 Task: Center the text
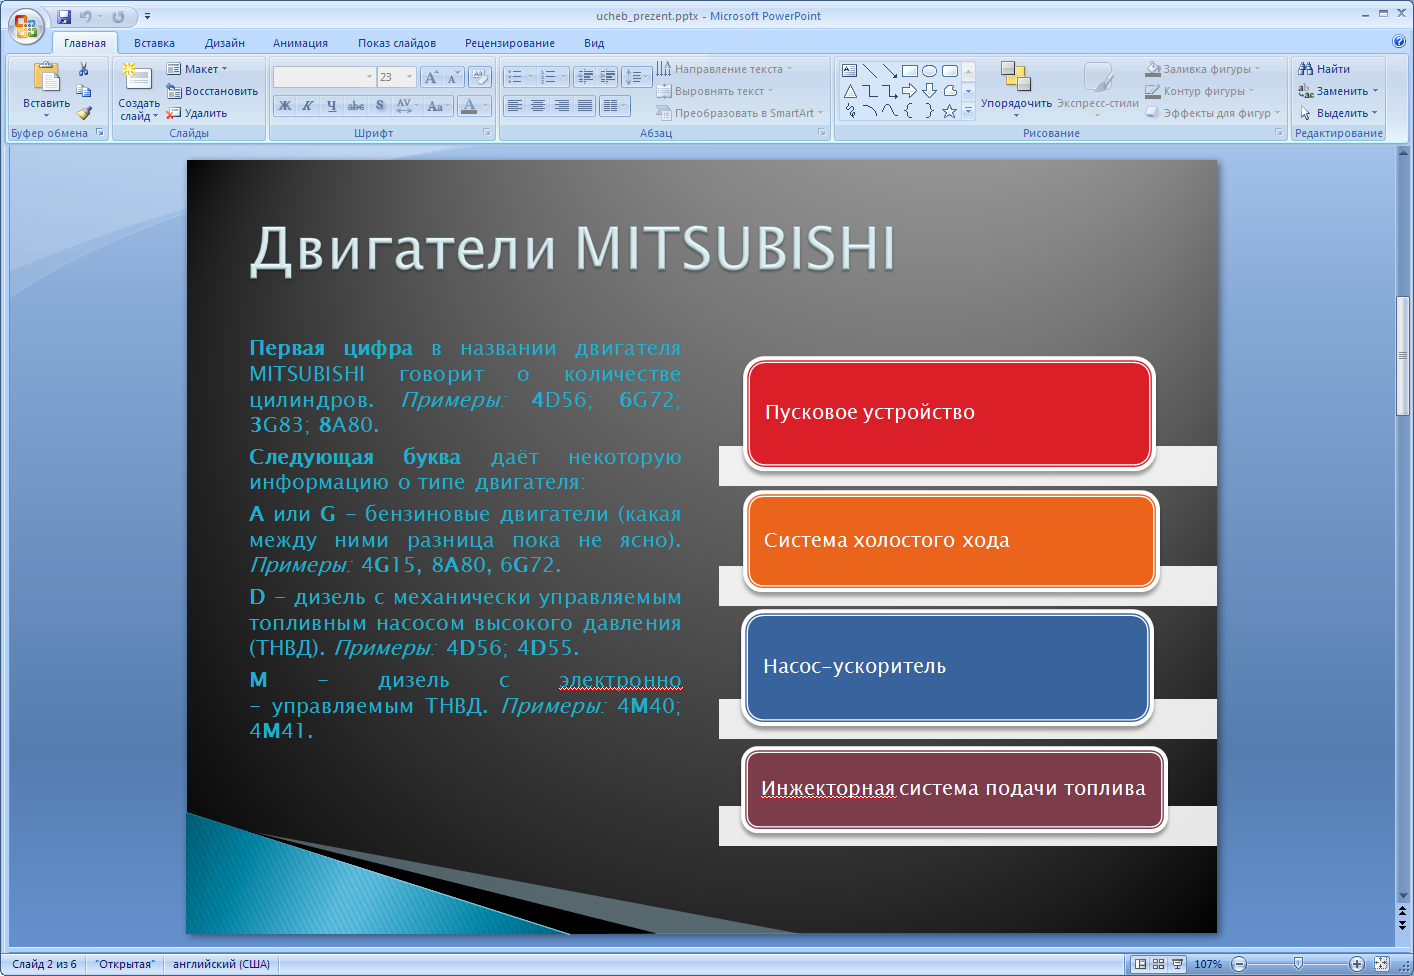click(x=538, y=105)
